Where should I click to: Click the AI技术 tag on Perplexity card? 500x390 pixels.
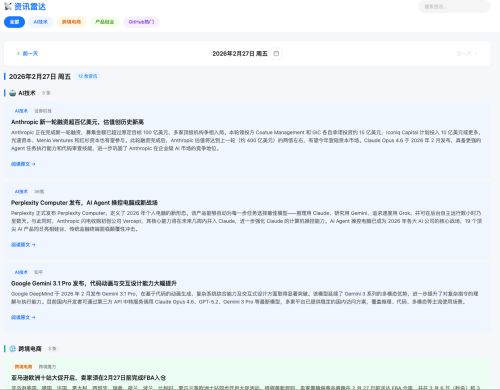pyautogui.click(x=21, y=192)
